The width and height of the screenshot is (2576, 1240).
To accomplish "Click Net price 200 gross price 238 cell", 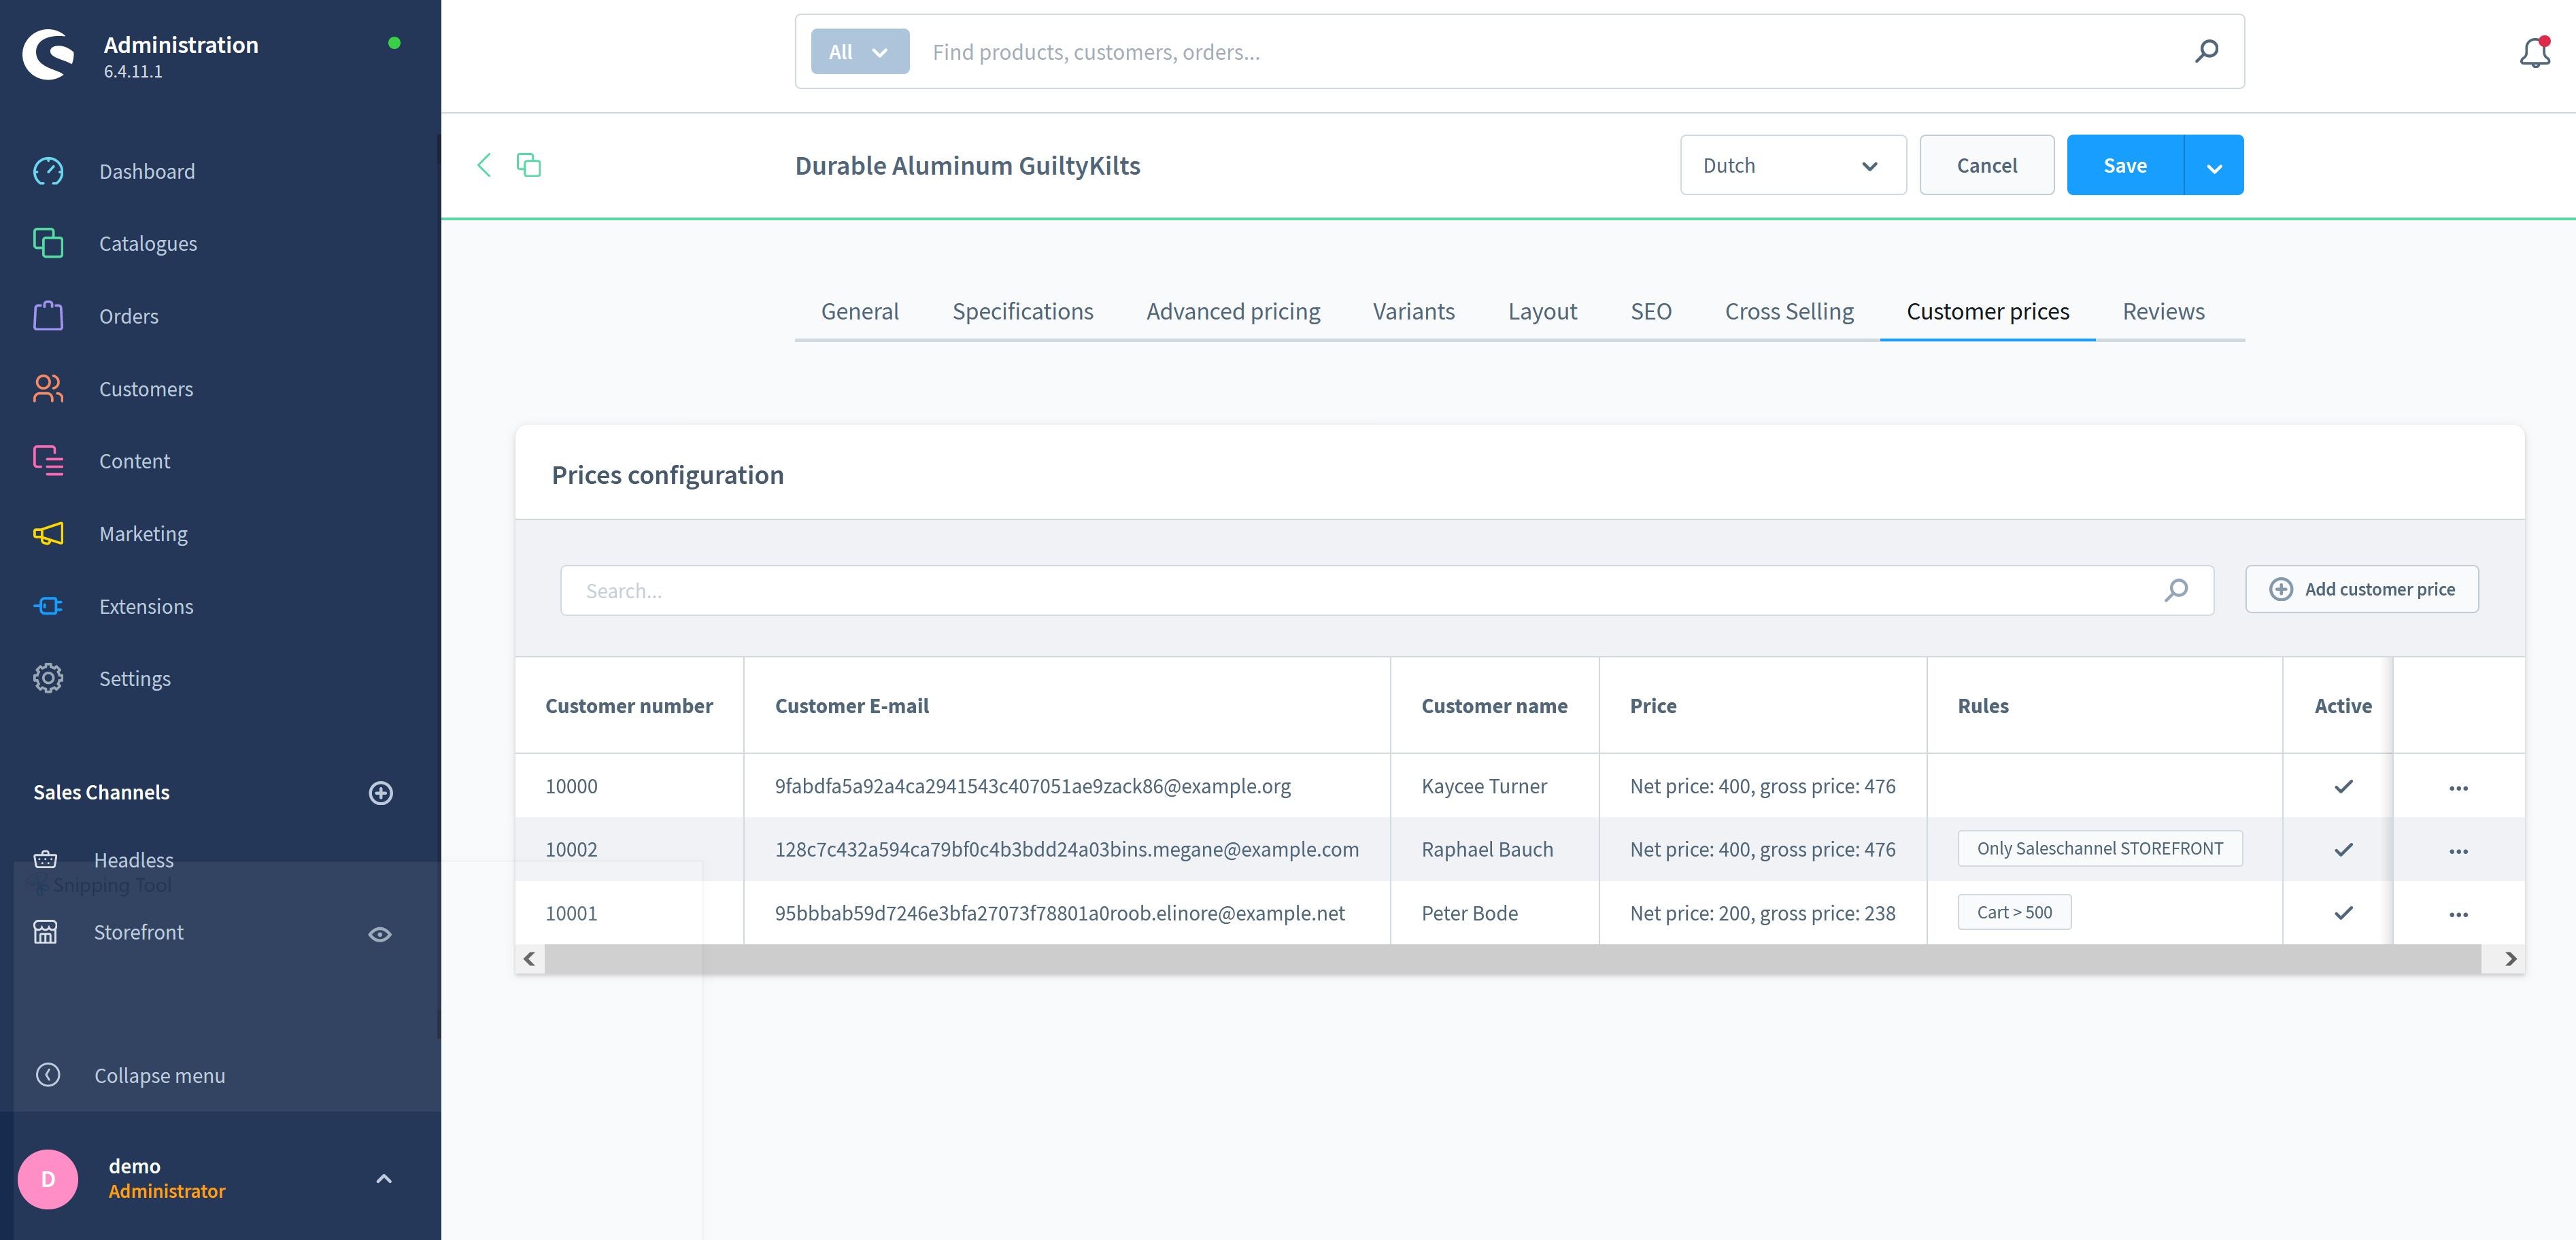I will point(1762,913).
